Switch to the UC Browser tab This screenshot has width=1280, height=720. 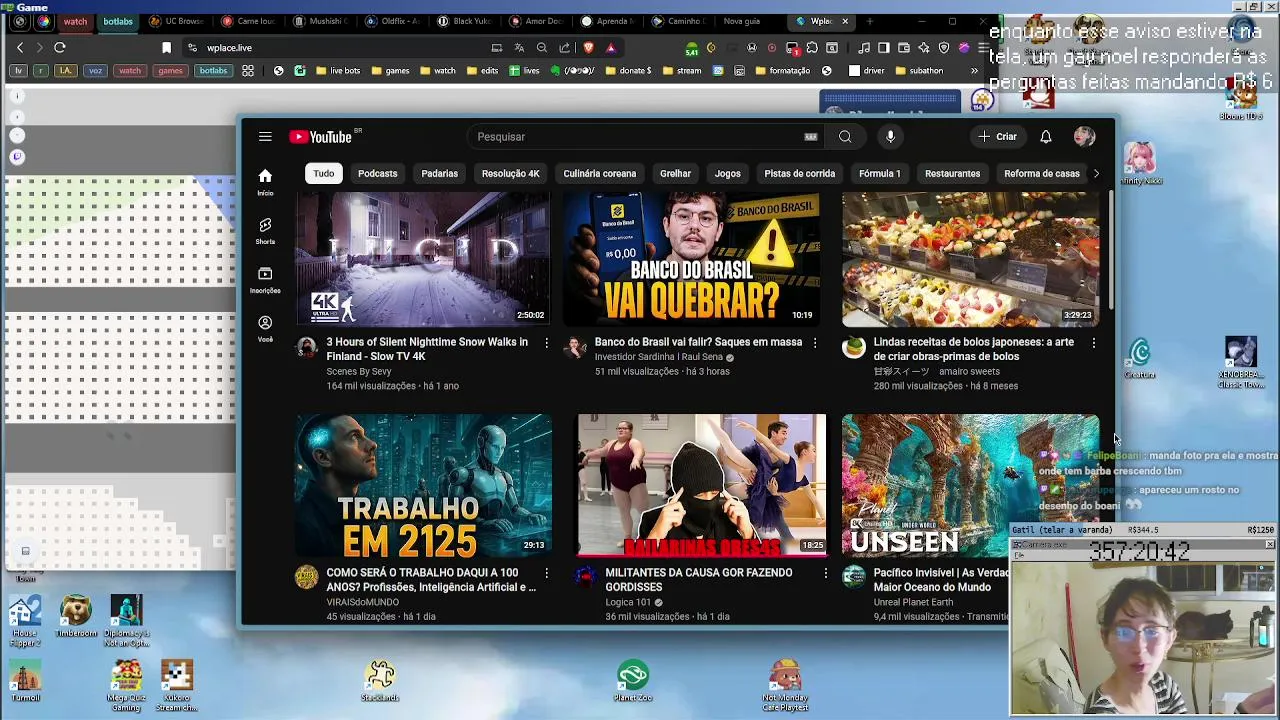[176, 21]
